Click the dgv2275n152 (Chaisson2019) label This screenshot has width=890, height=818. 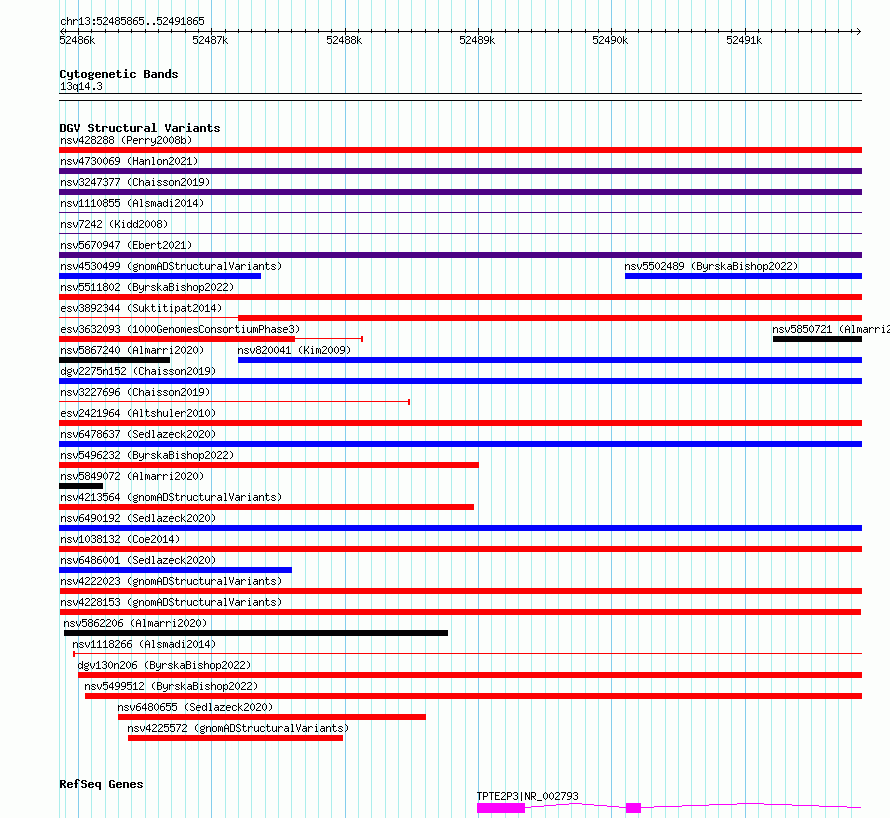coord(138,371)
